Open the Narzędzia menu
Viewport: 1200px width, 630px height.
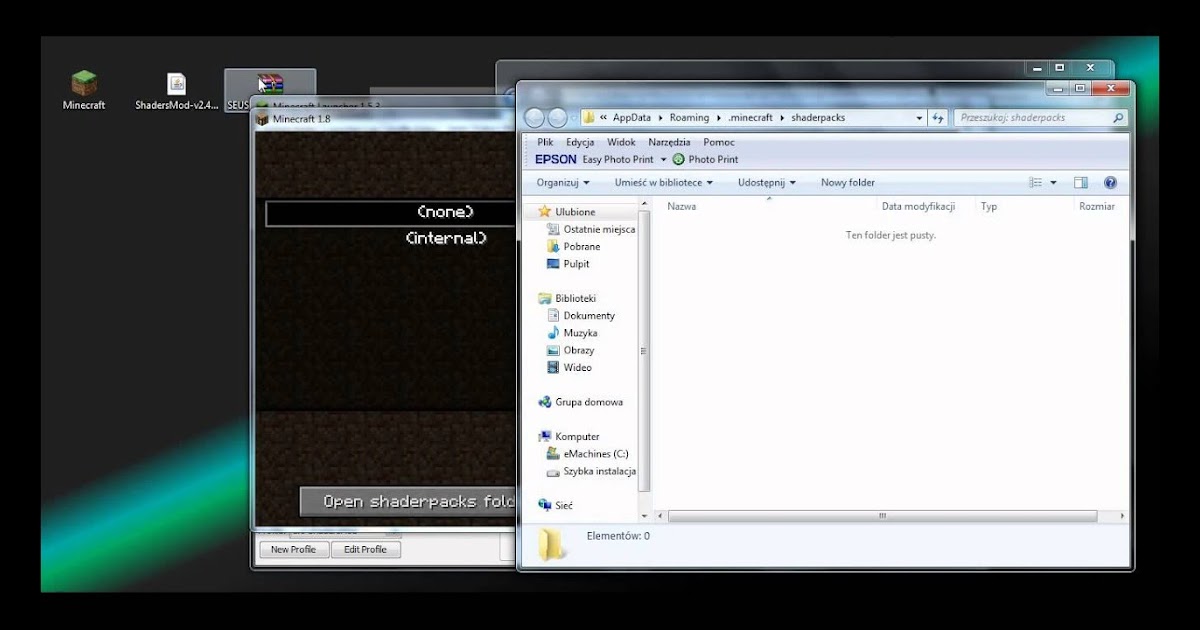(669, 143)
